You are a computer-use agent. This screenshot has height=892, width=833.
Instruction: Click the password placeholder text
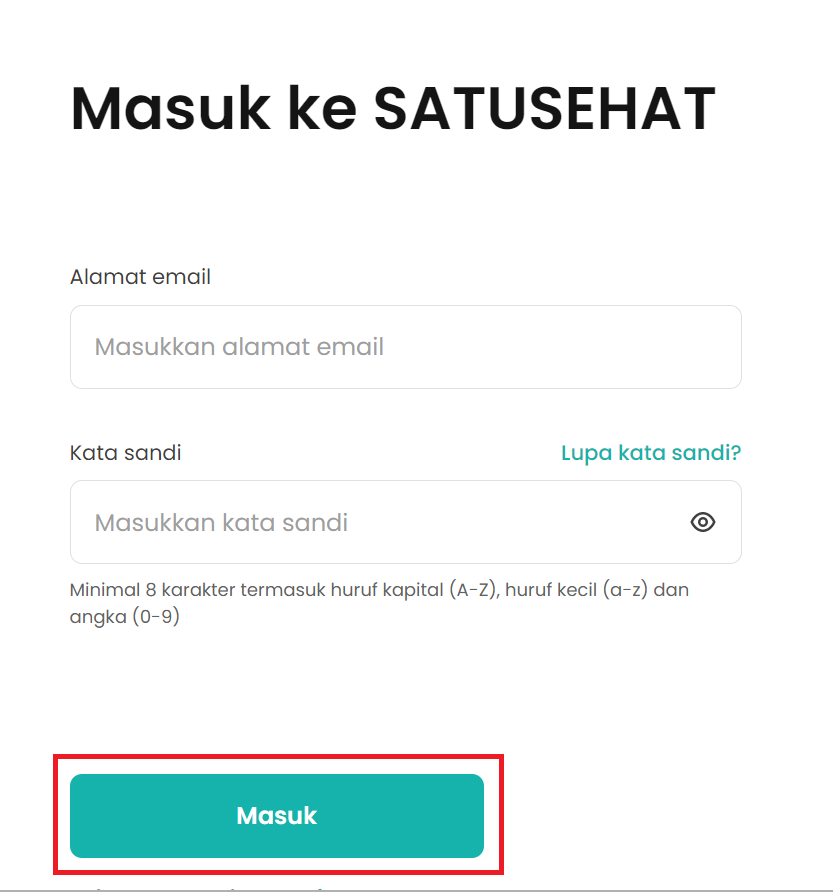pos(221,522)
